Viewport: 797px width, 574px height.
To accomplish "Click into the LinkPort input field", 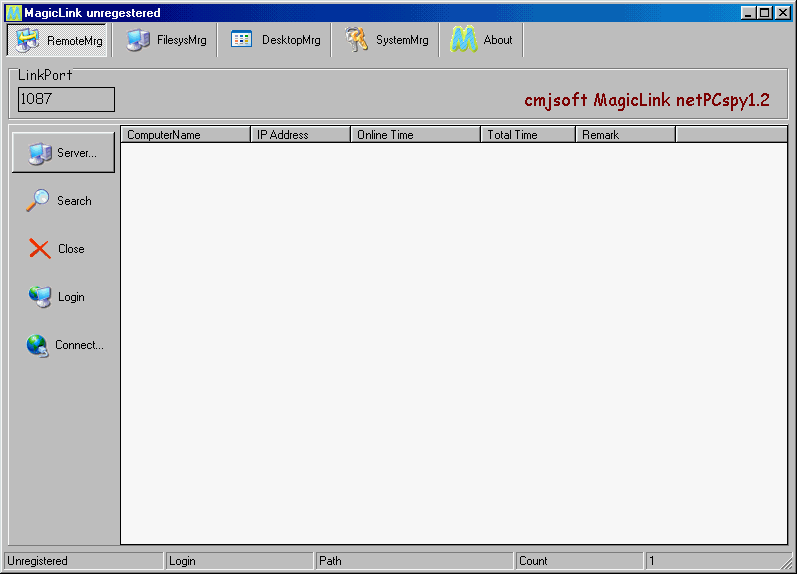I will pyautogui.click(x=66, y=99).
